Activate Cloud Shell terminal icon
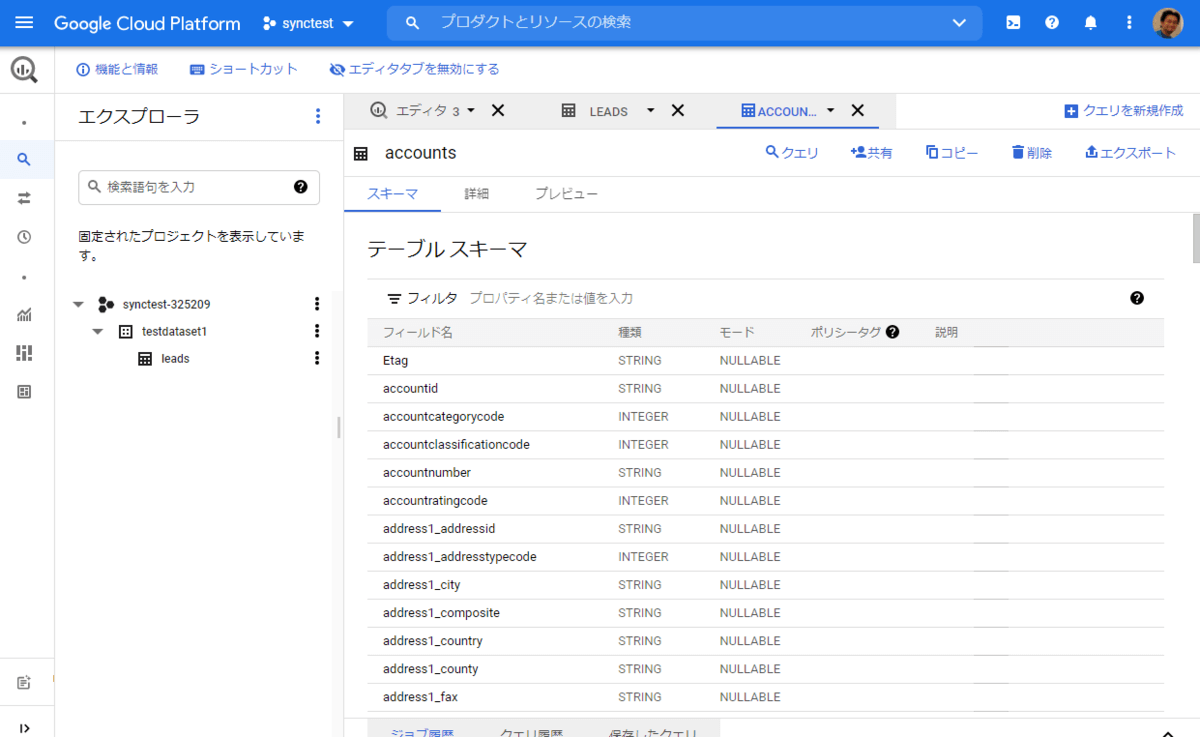Screen dimensions: 1200x737 [1013, 23]
